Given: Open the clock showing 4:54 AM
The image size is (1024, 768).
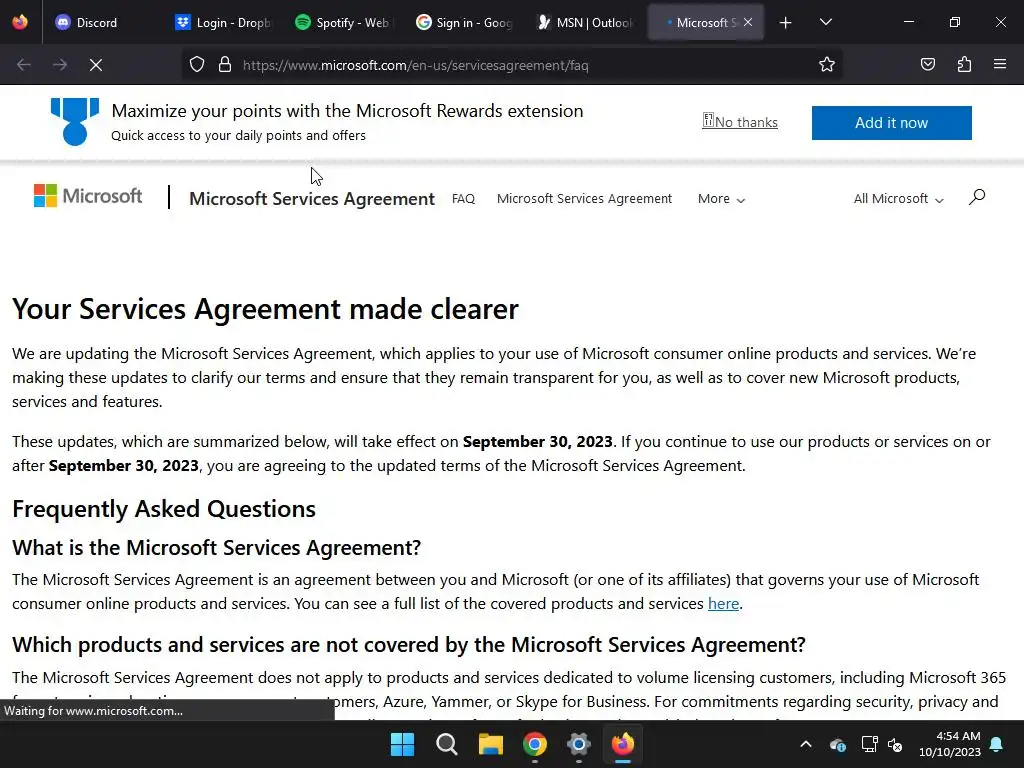Looking at the screenshot, I should [x=950, y=744].
